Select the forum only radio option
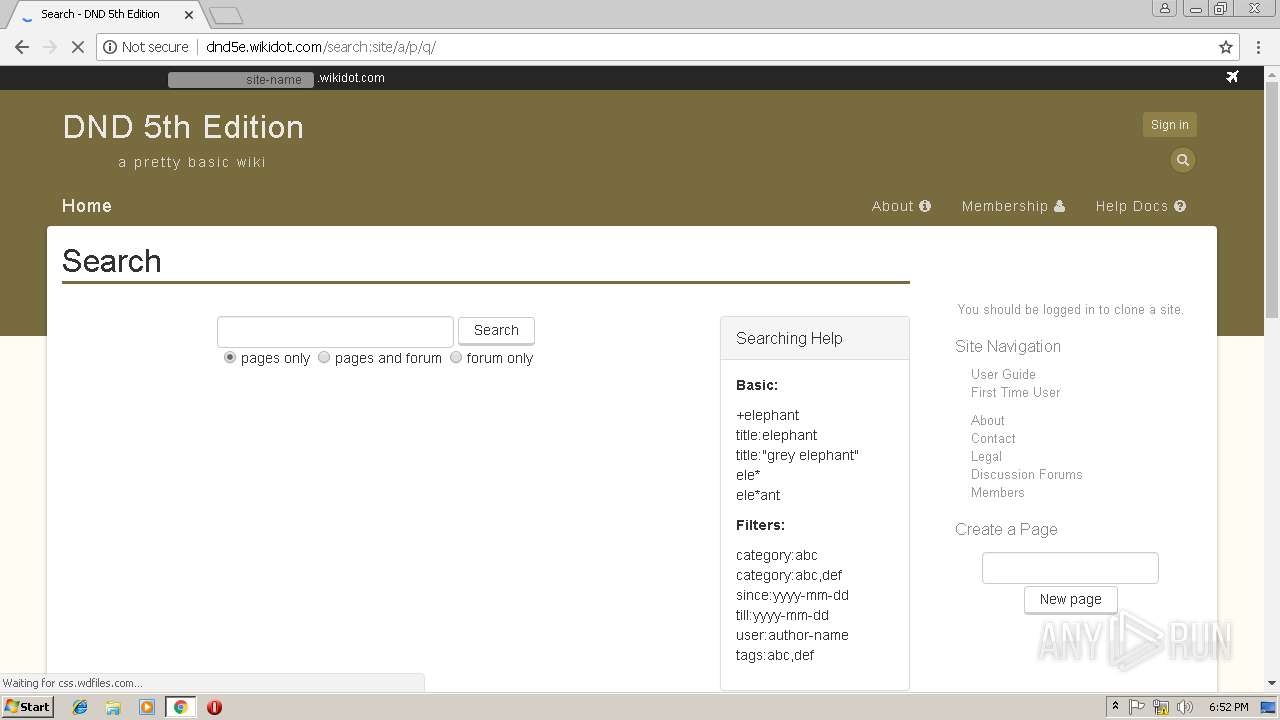Screen dimensions: 1280x720 (x=456, y=357)
